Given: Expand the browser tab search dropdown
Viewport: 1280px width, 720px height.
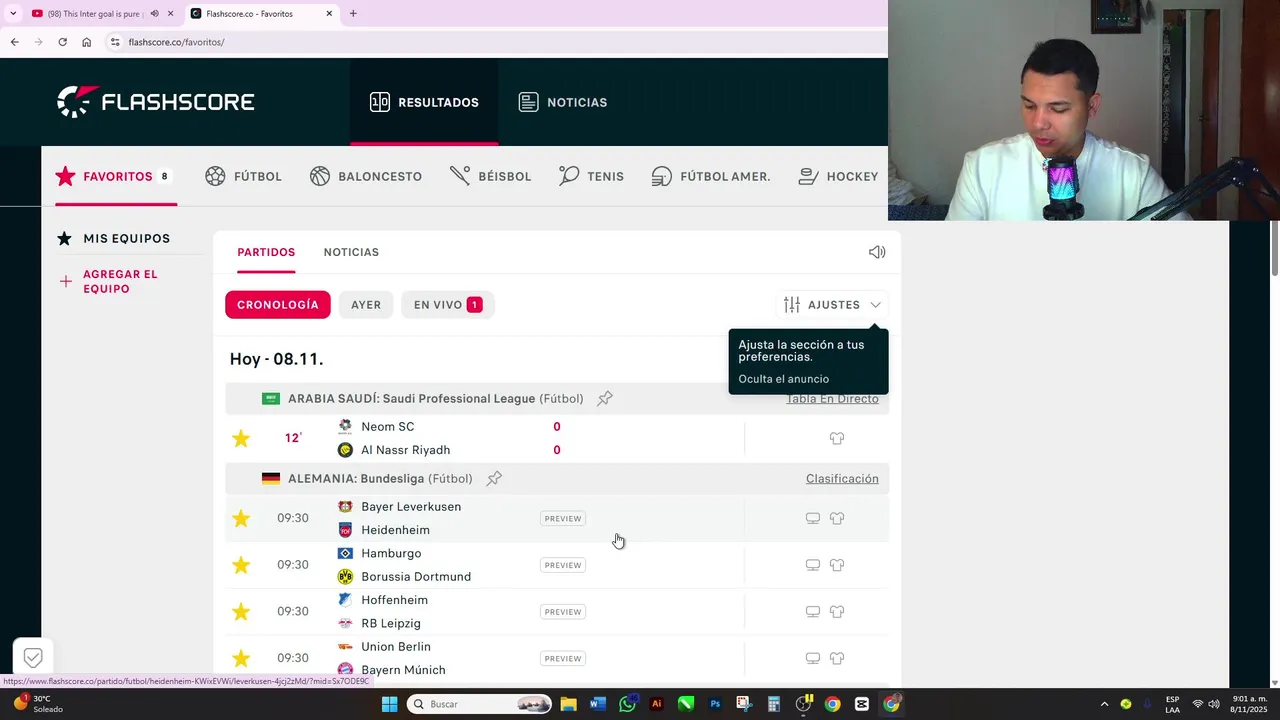Looking at the screenshot, I should pyautogui.click(x=12, y=14).
